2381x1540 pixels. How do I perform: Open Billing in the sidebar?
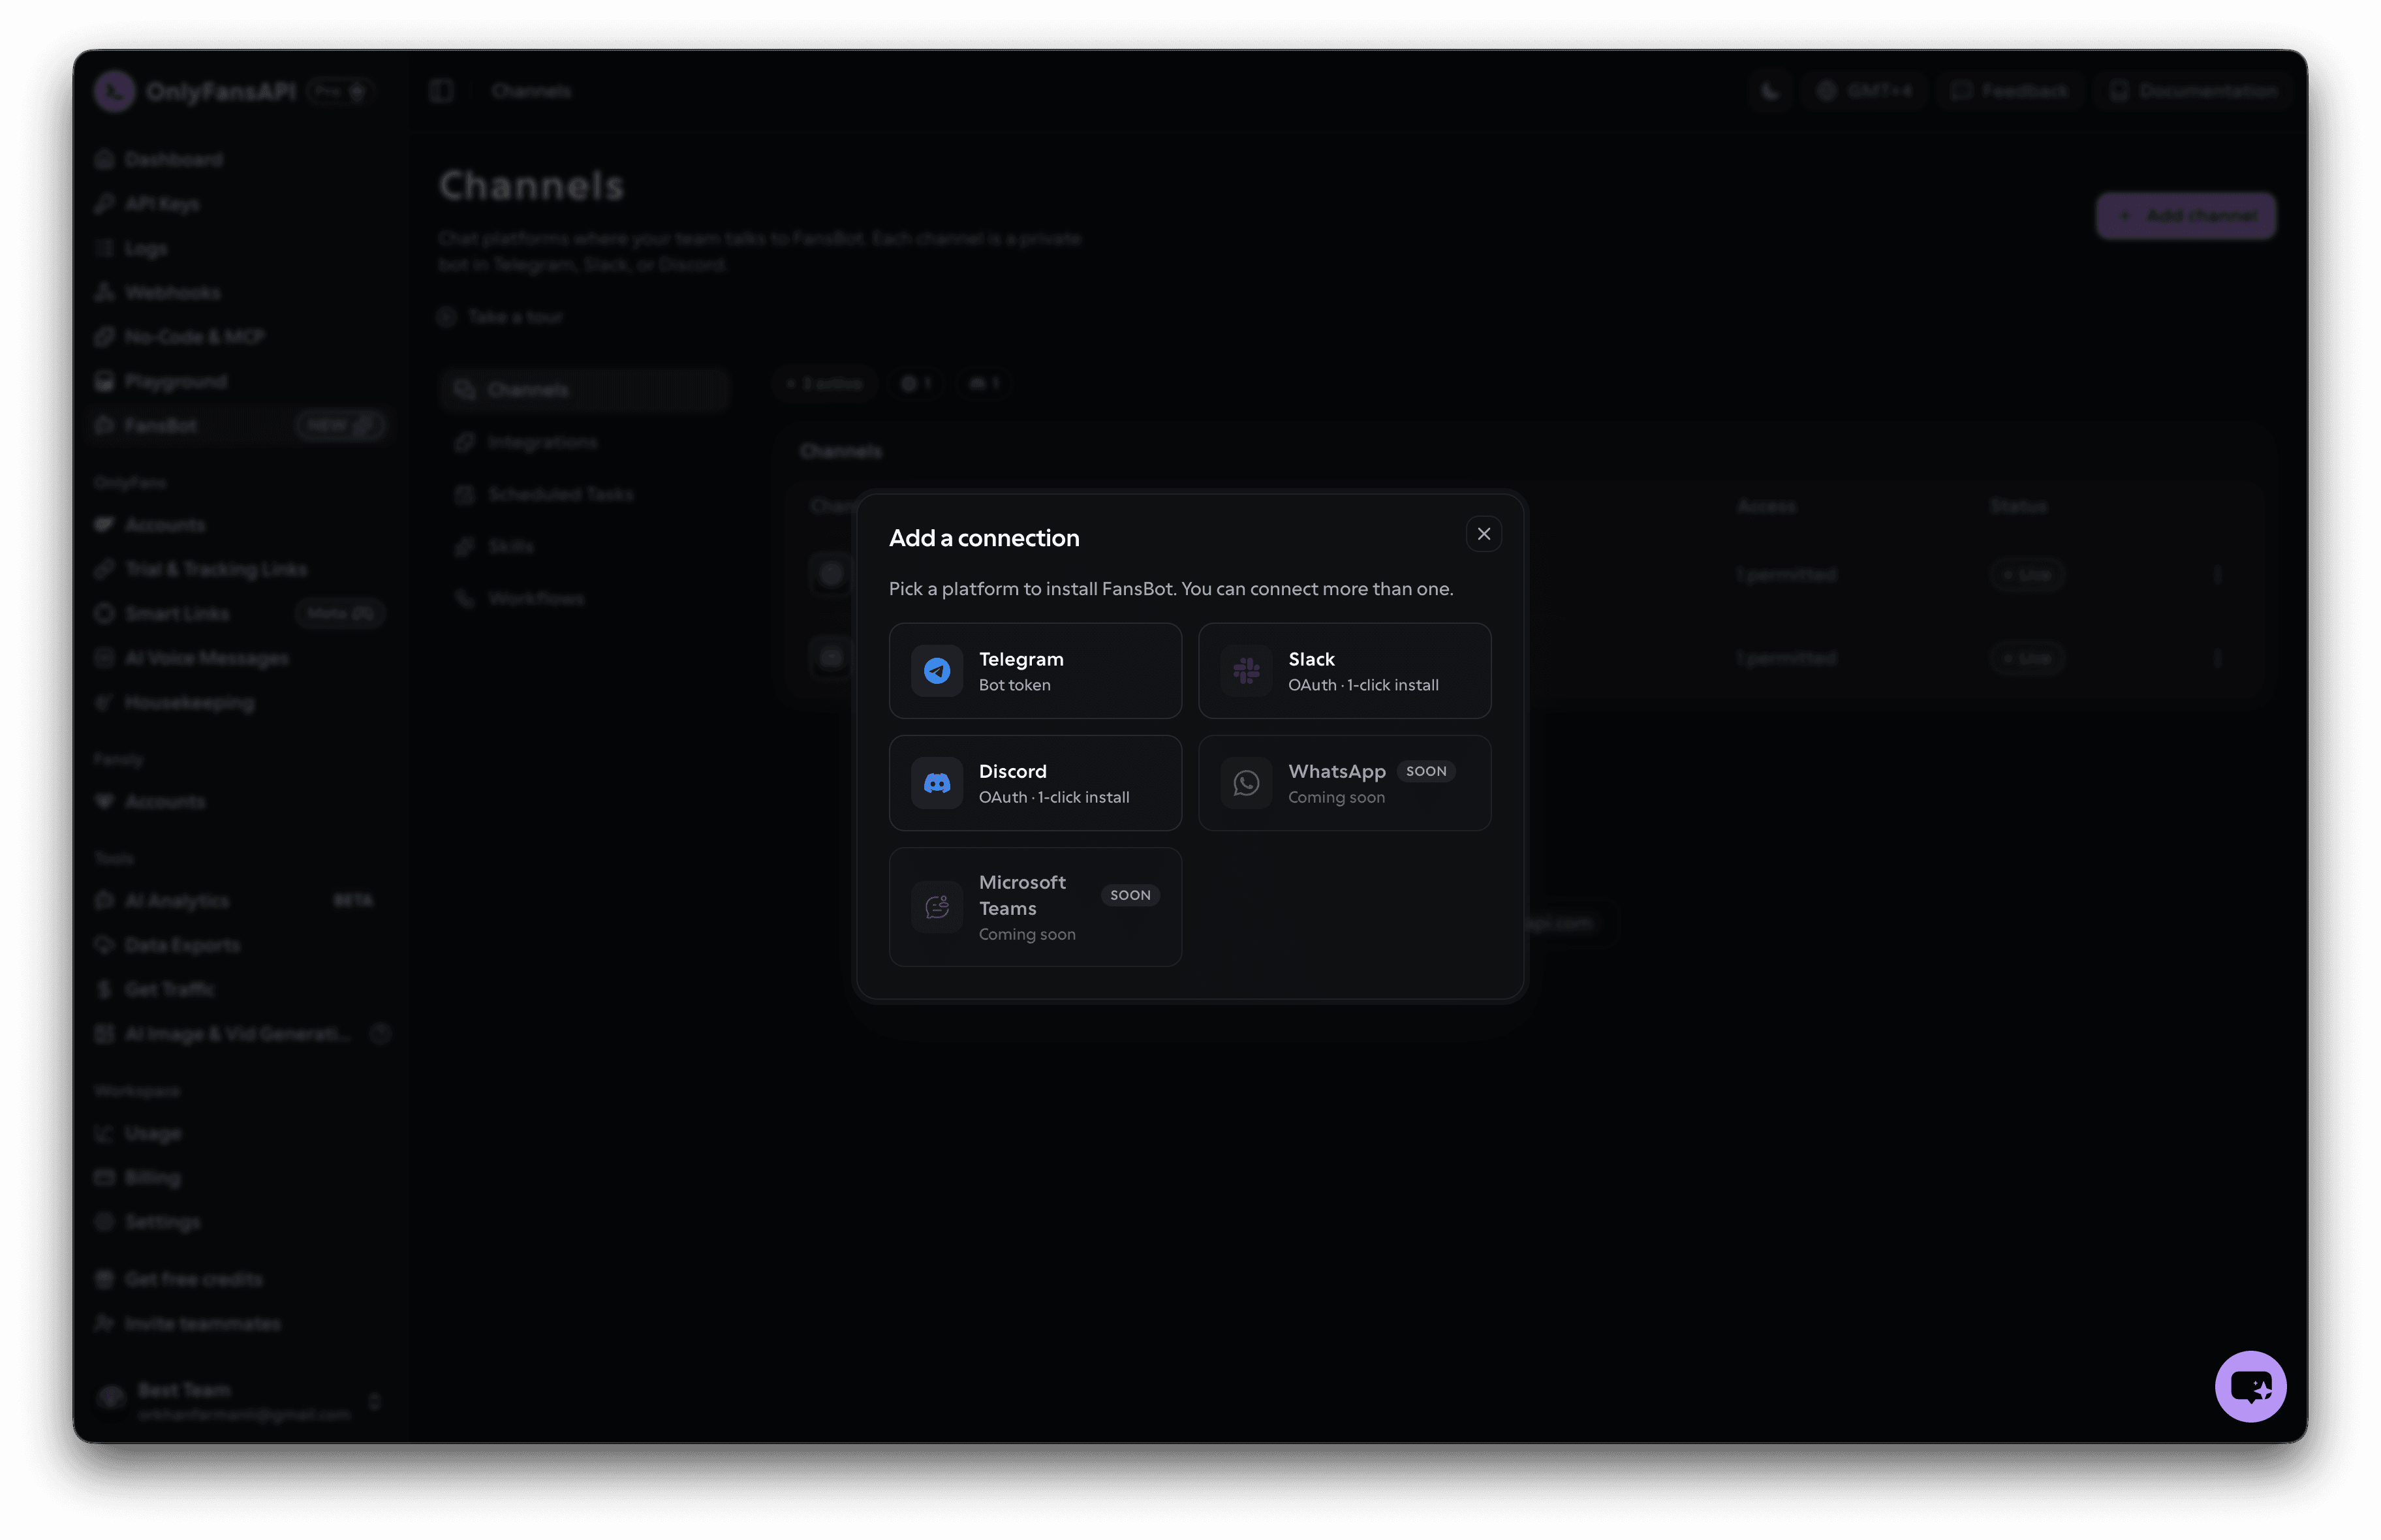click(240, 1178)
